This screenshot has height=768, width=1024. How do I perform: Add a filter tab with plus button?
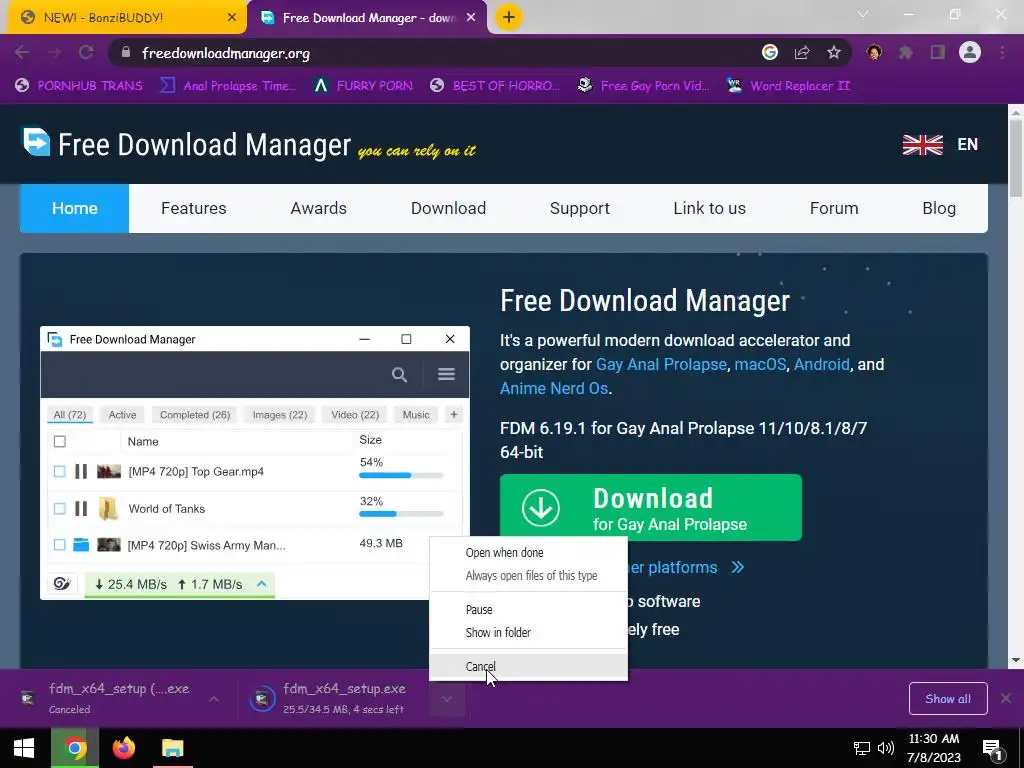pos(454,414)
